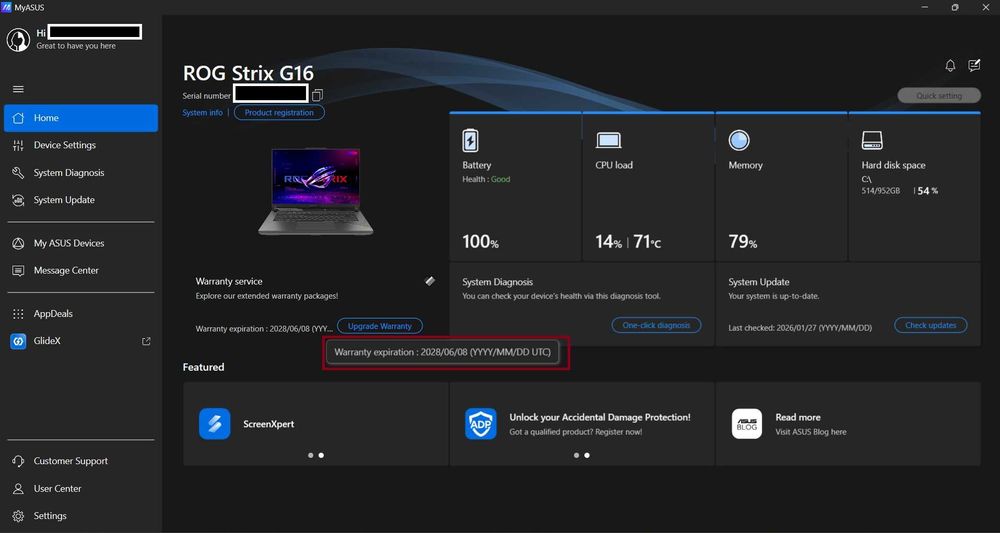Click the CPU load 14% value
Screen dimensions: 1000x533
coord(608,242)
